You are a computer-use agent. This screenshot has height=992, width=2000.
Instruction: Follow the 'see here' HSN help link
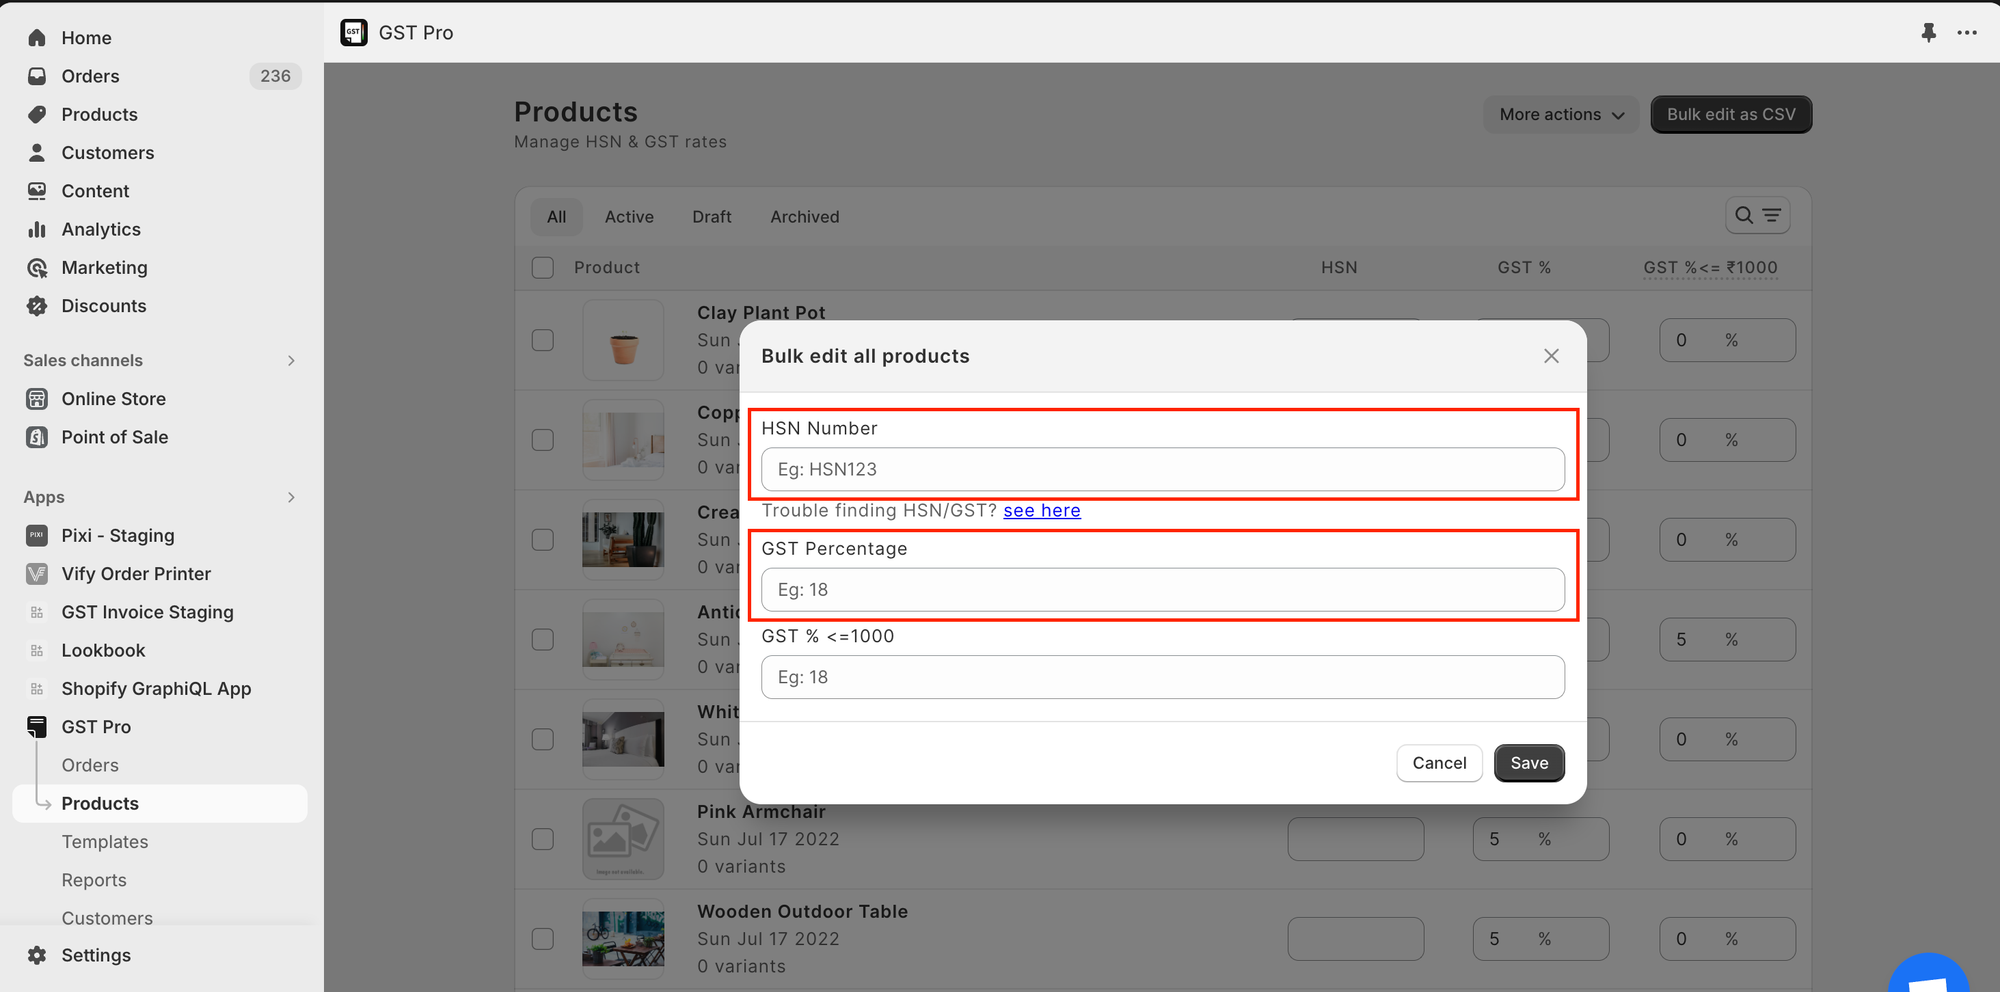(1041, 511)
